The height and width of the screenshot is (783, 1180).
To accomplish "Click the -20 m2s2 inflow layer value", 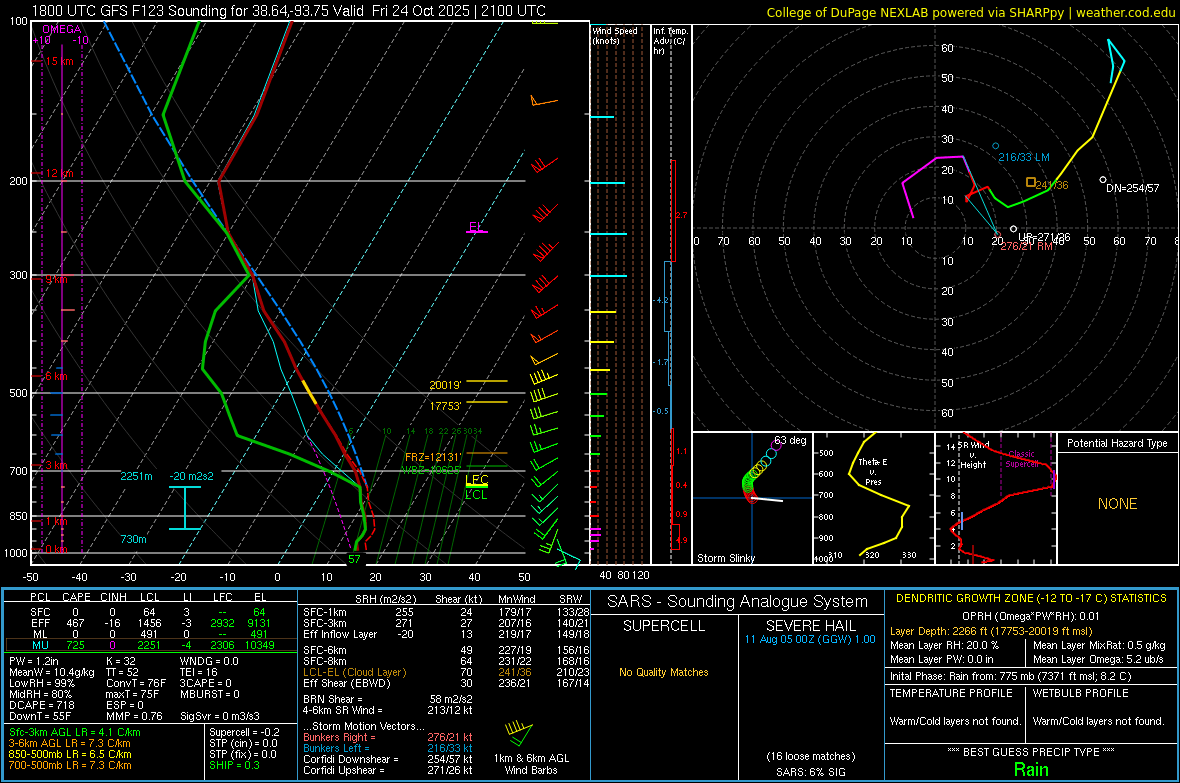I will point(191,476).
